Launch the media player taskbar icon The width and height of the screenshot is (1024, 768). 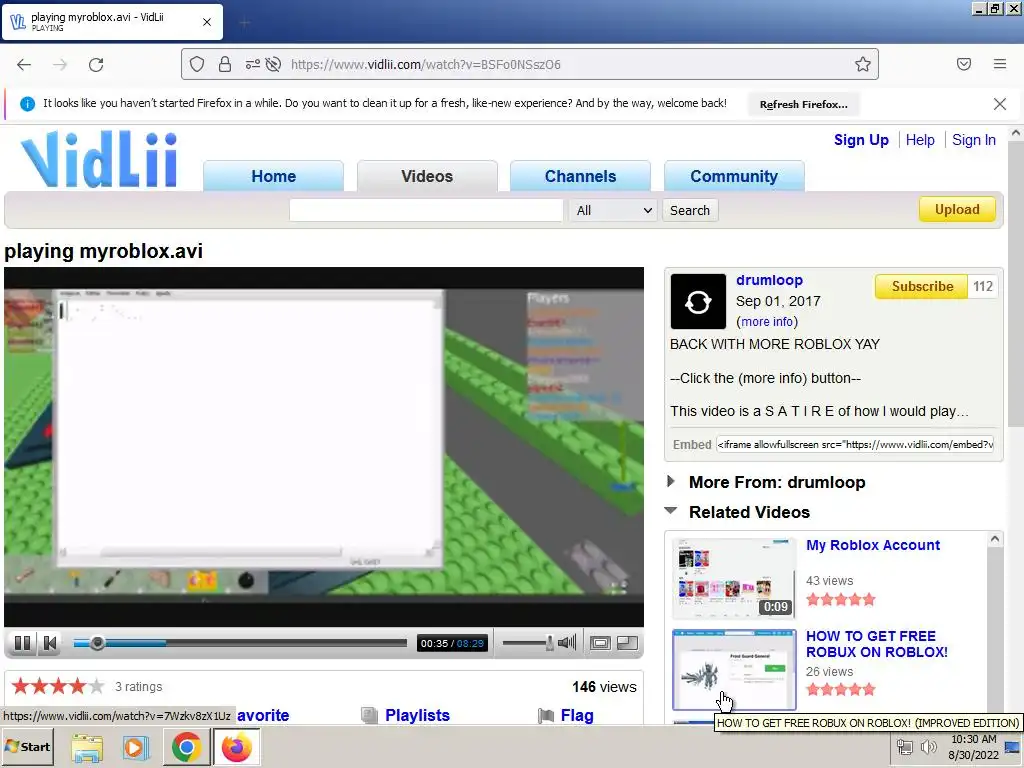[x=136, y=748]
